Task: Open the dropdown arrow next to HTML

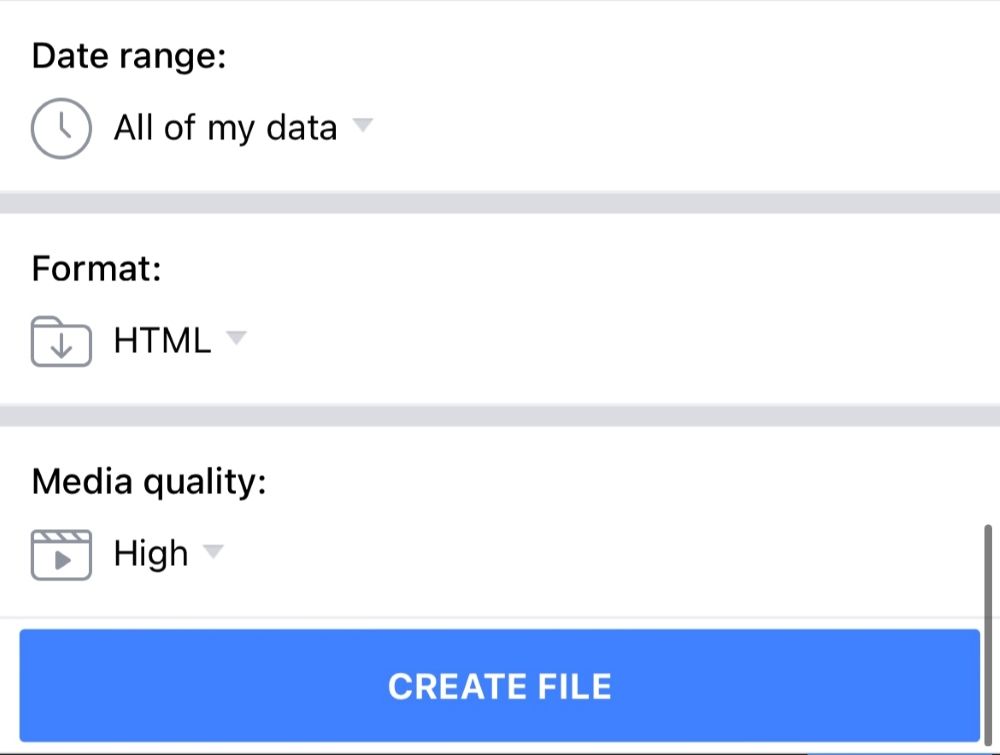Action: tap(236, 337)
